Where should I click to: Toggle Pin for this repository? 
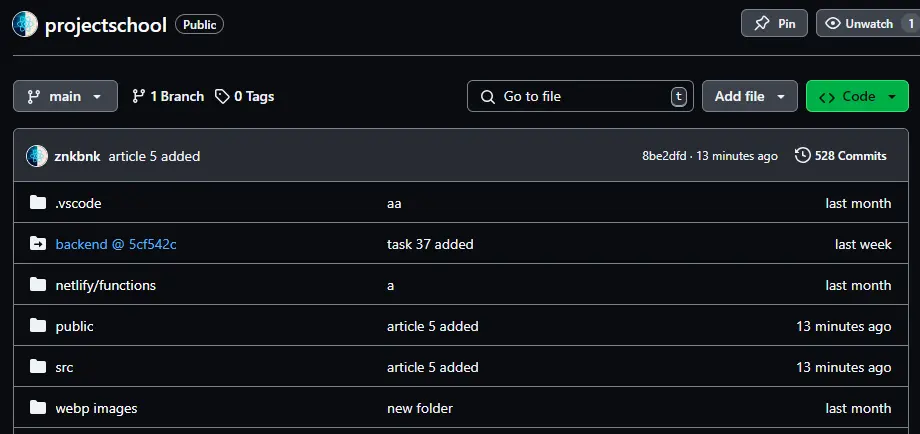[x=774, y=24]
